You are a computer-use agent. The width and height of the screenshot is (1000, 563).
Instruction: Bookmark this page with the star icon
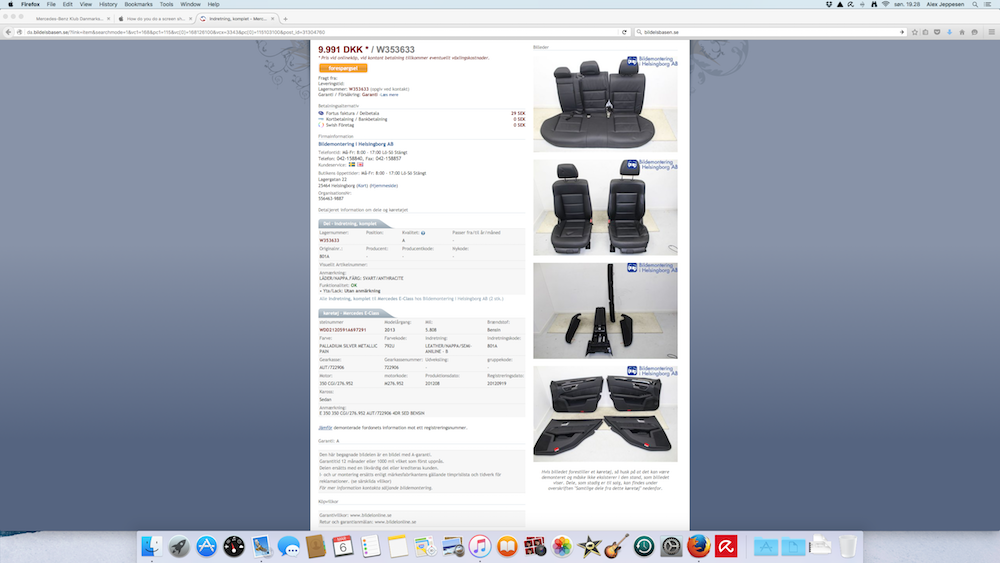[x=915, y=32]
